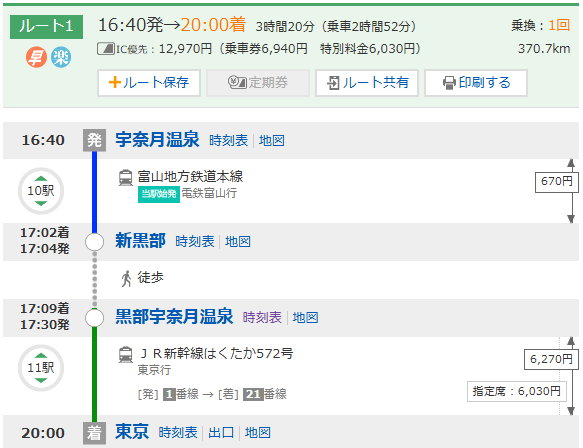
Task: Click the train icon beside 富山地方鉄道本線
Action: tap(126, 177)
